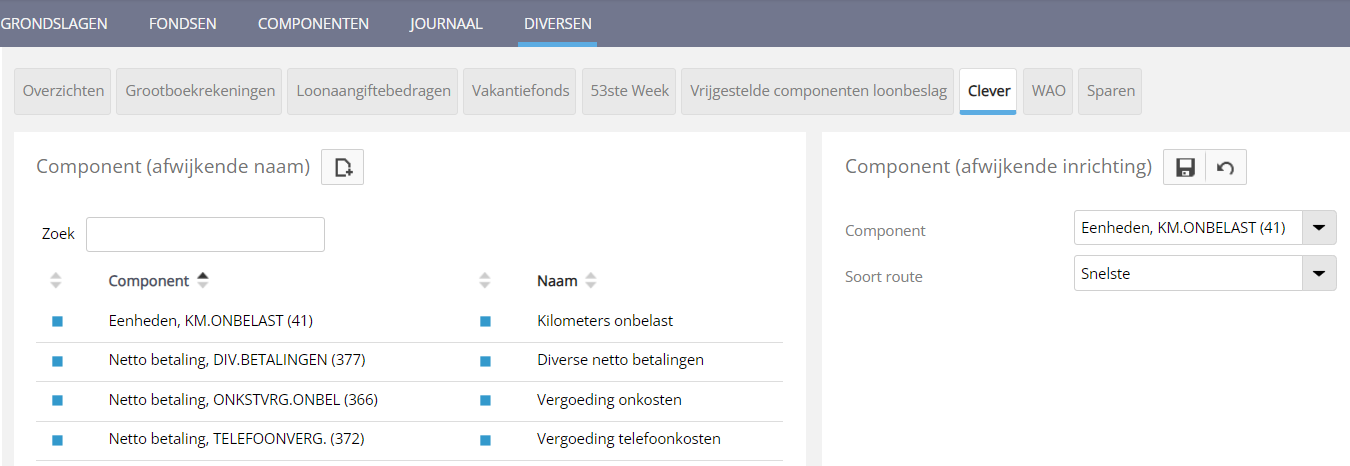The height and width of the screenshot is (466, 1350).
Task: Sort by the Naam column arrow
Action: [x=591, y=281]
